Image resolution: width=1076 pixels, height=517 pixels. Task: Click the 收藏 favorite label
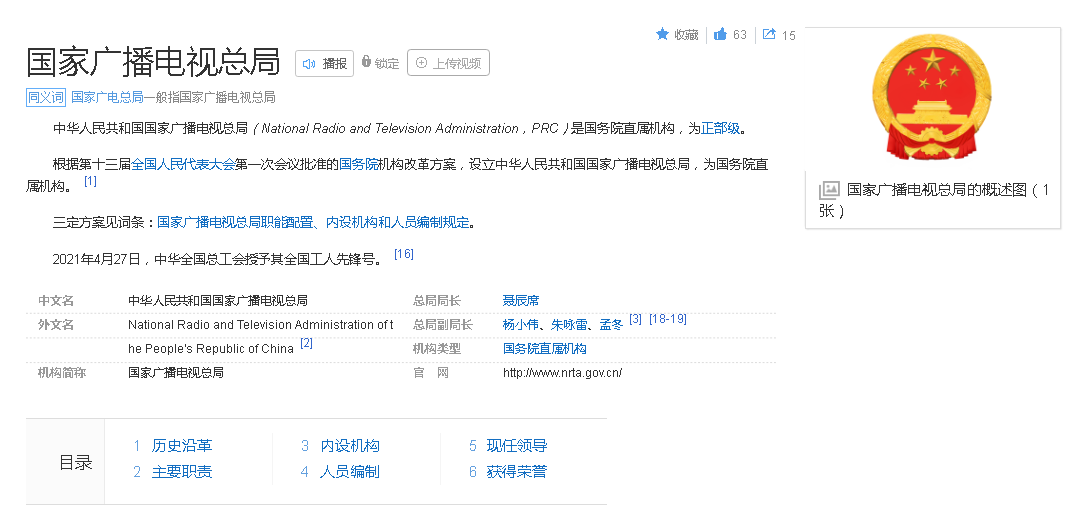tap(686, 34)
